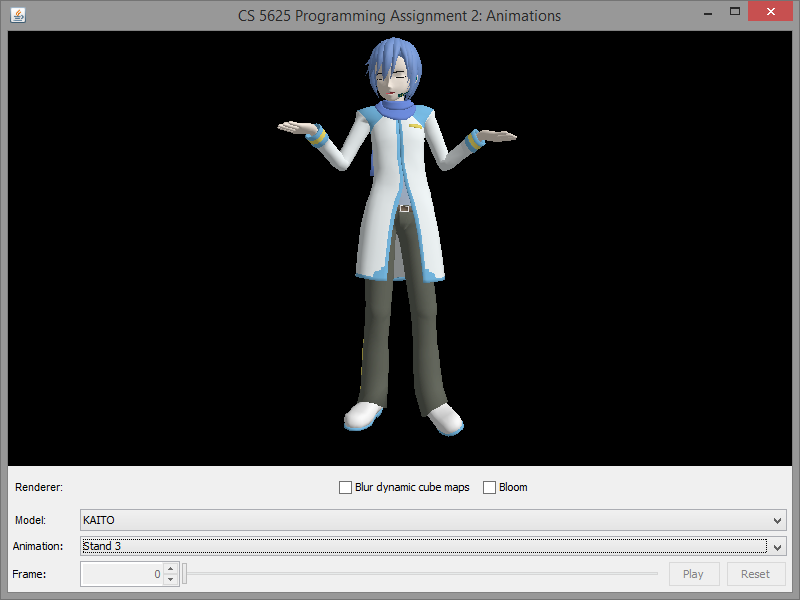
Task: Click the Reset button
Action: [x=755, y=574]
